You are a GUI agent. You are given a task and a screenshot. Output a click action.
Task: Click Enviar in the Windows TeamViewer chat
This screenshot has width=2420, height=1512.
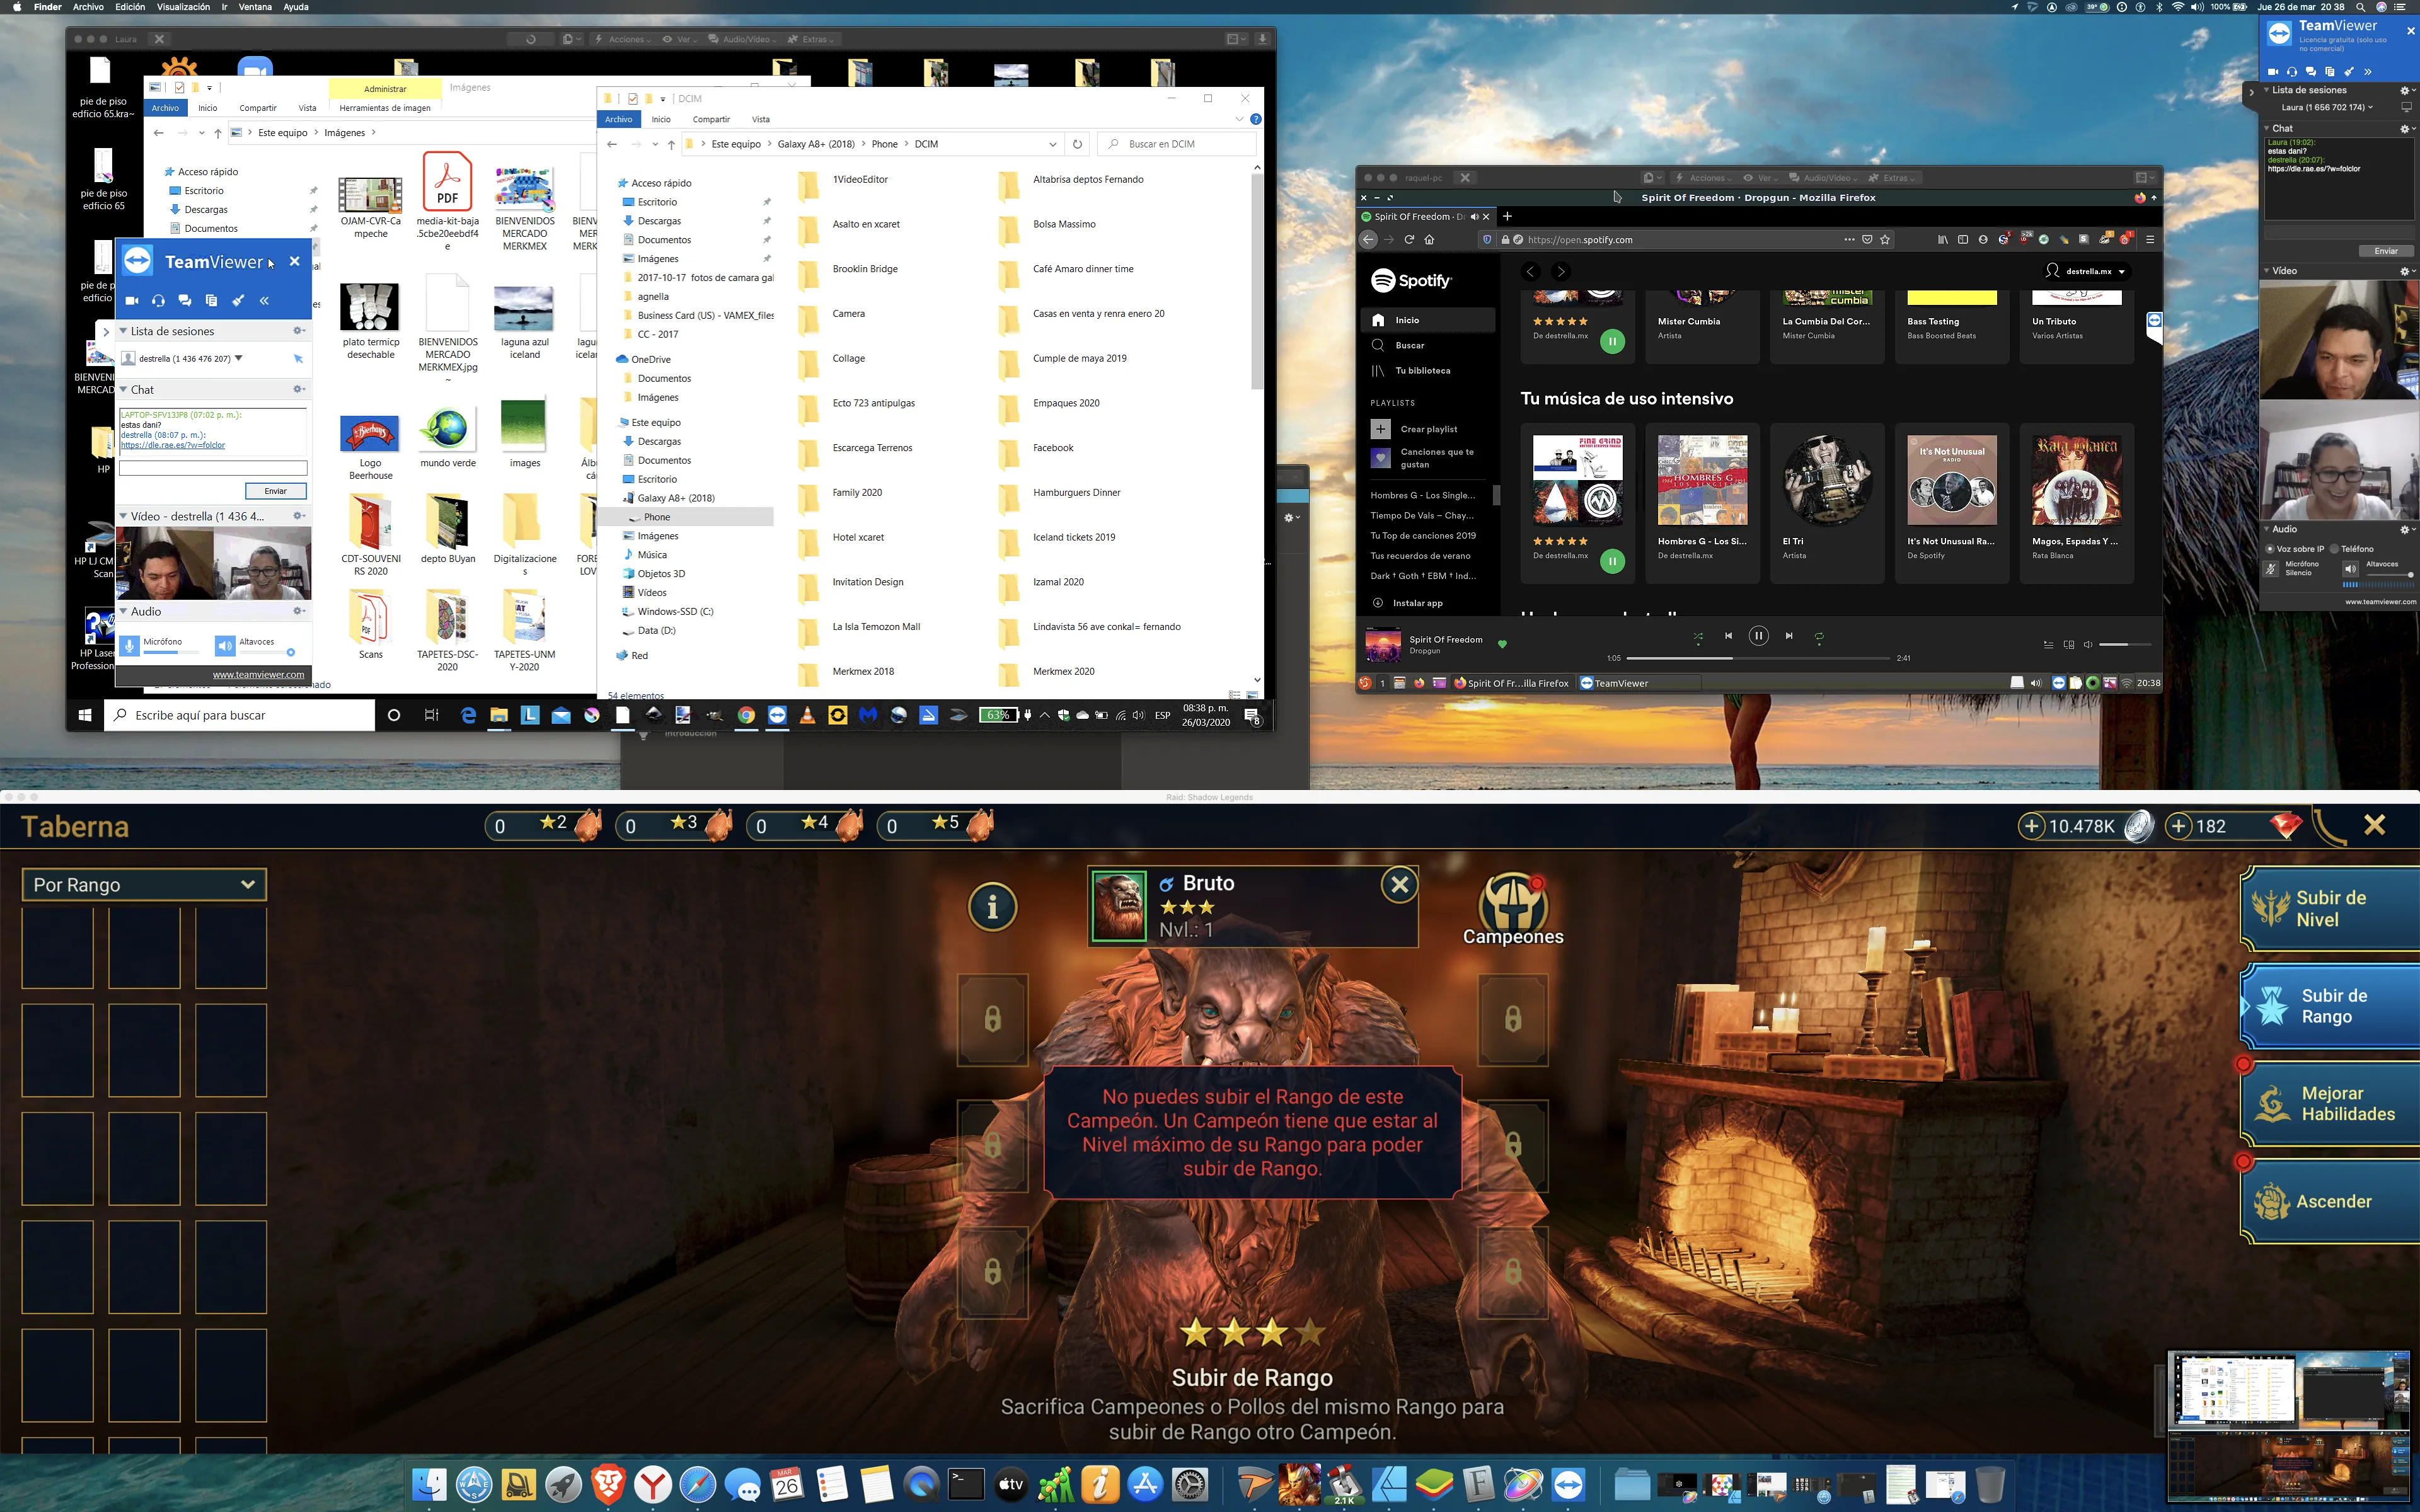coord(276,491)
